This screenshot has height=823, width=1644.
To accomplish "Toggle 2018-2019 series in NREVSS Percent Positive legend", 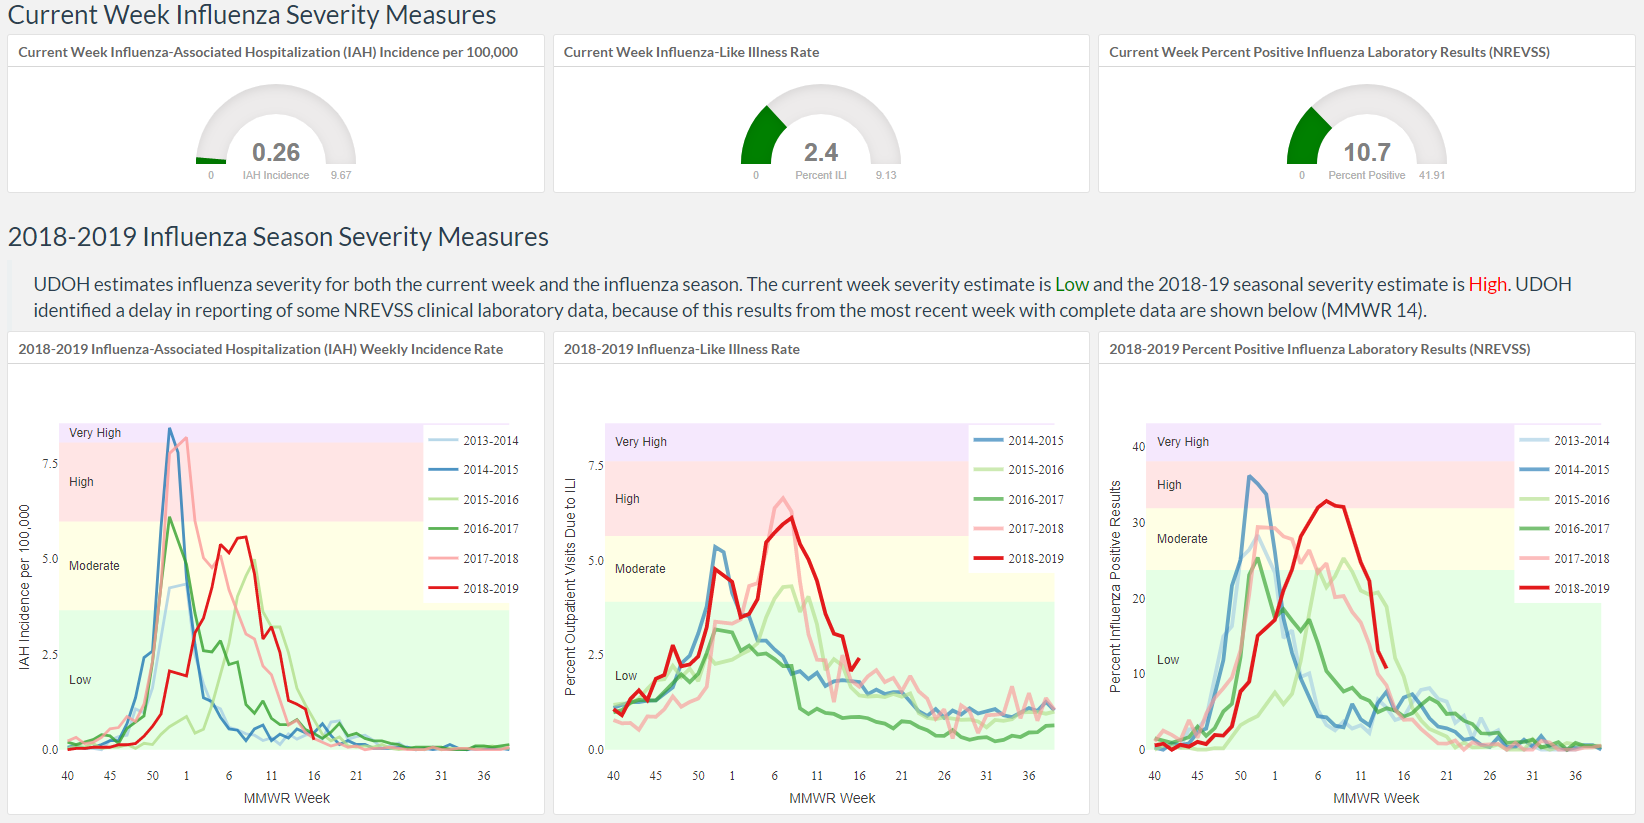I will coord(1565,589).
